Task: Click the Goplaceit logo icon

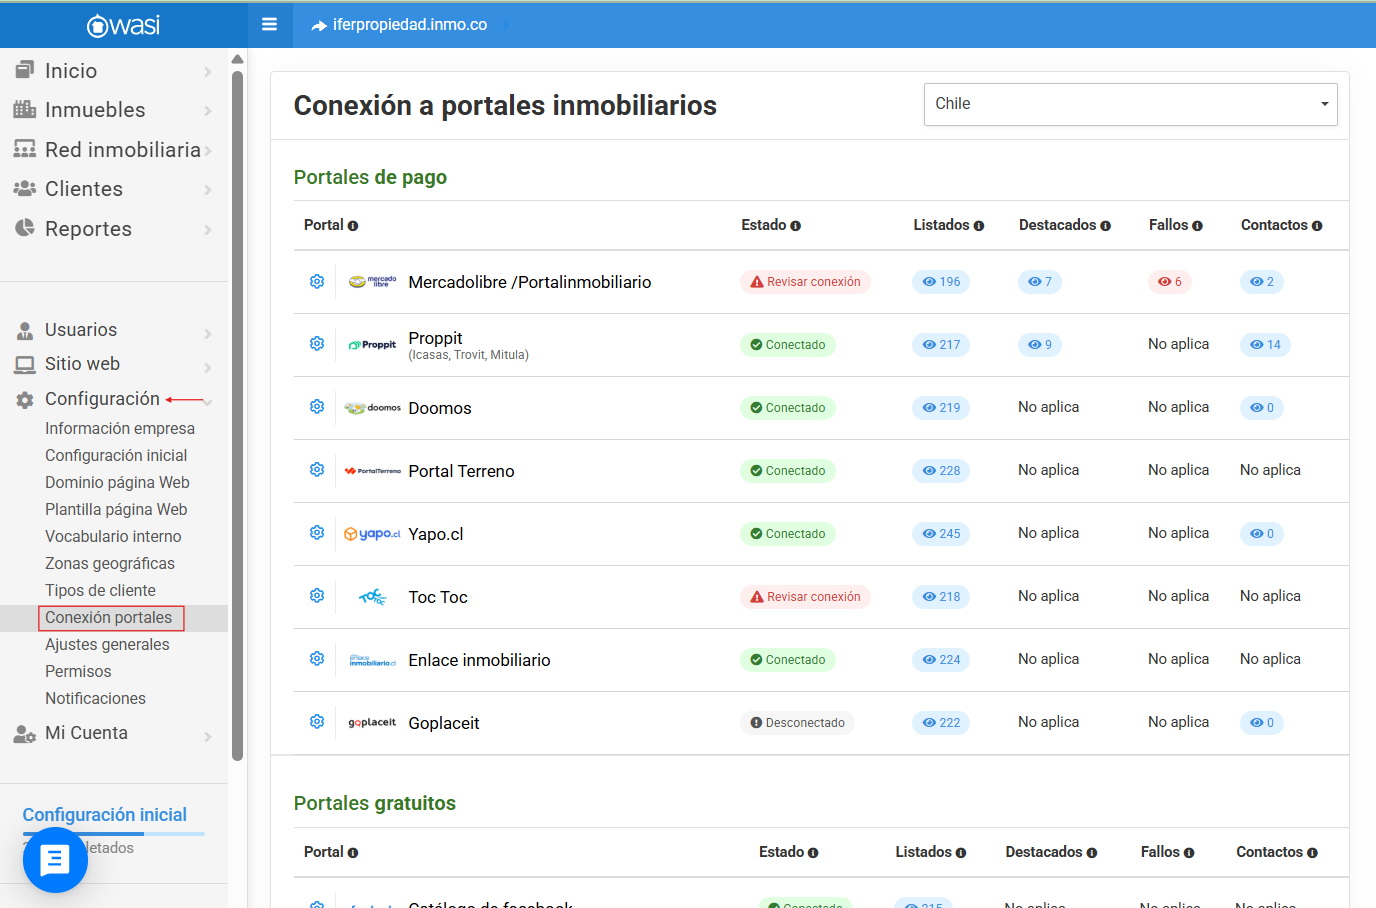Action: (372, 722)
